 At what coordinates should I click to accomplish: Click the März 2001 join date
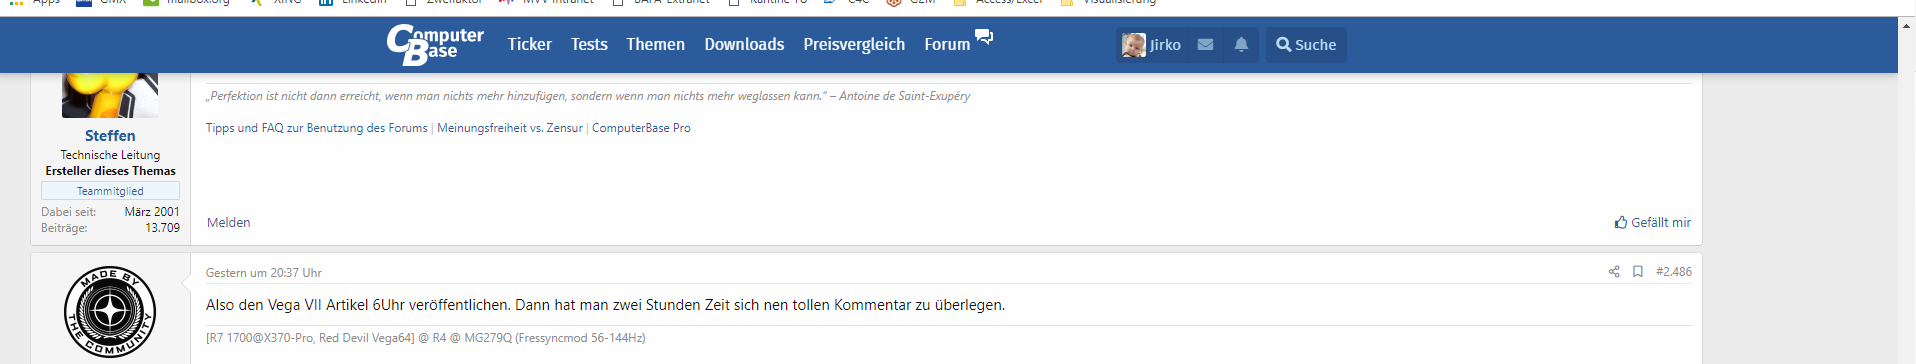(x=152, y=212)
